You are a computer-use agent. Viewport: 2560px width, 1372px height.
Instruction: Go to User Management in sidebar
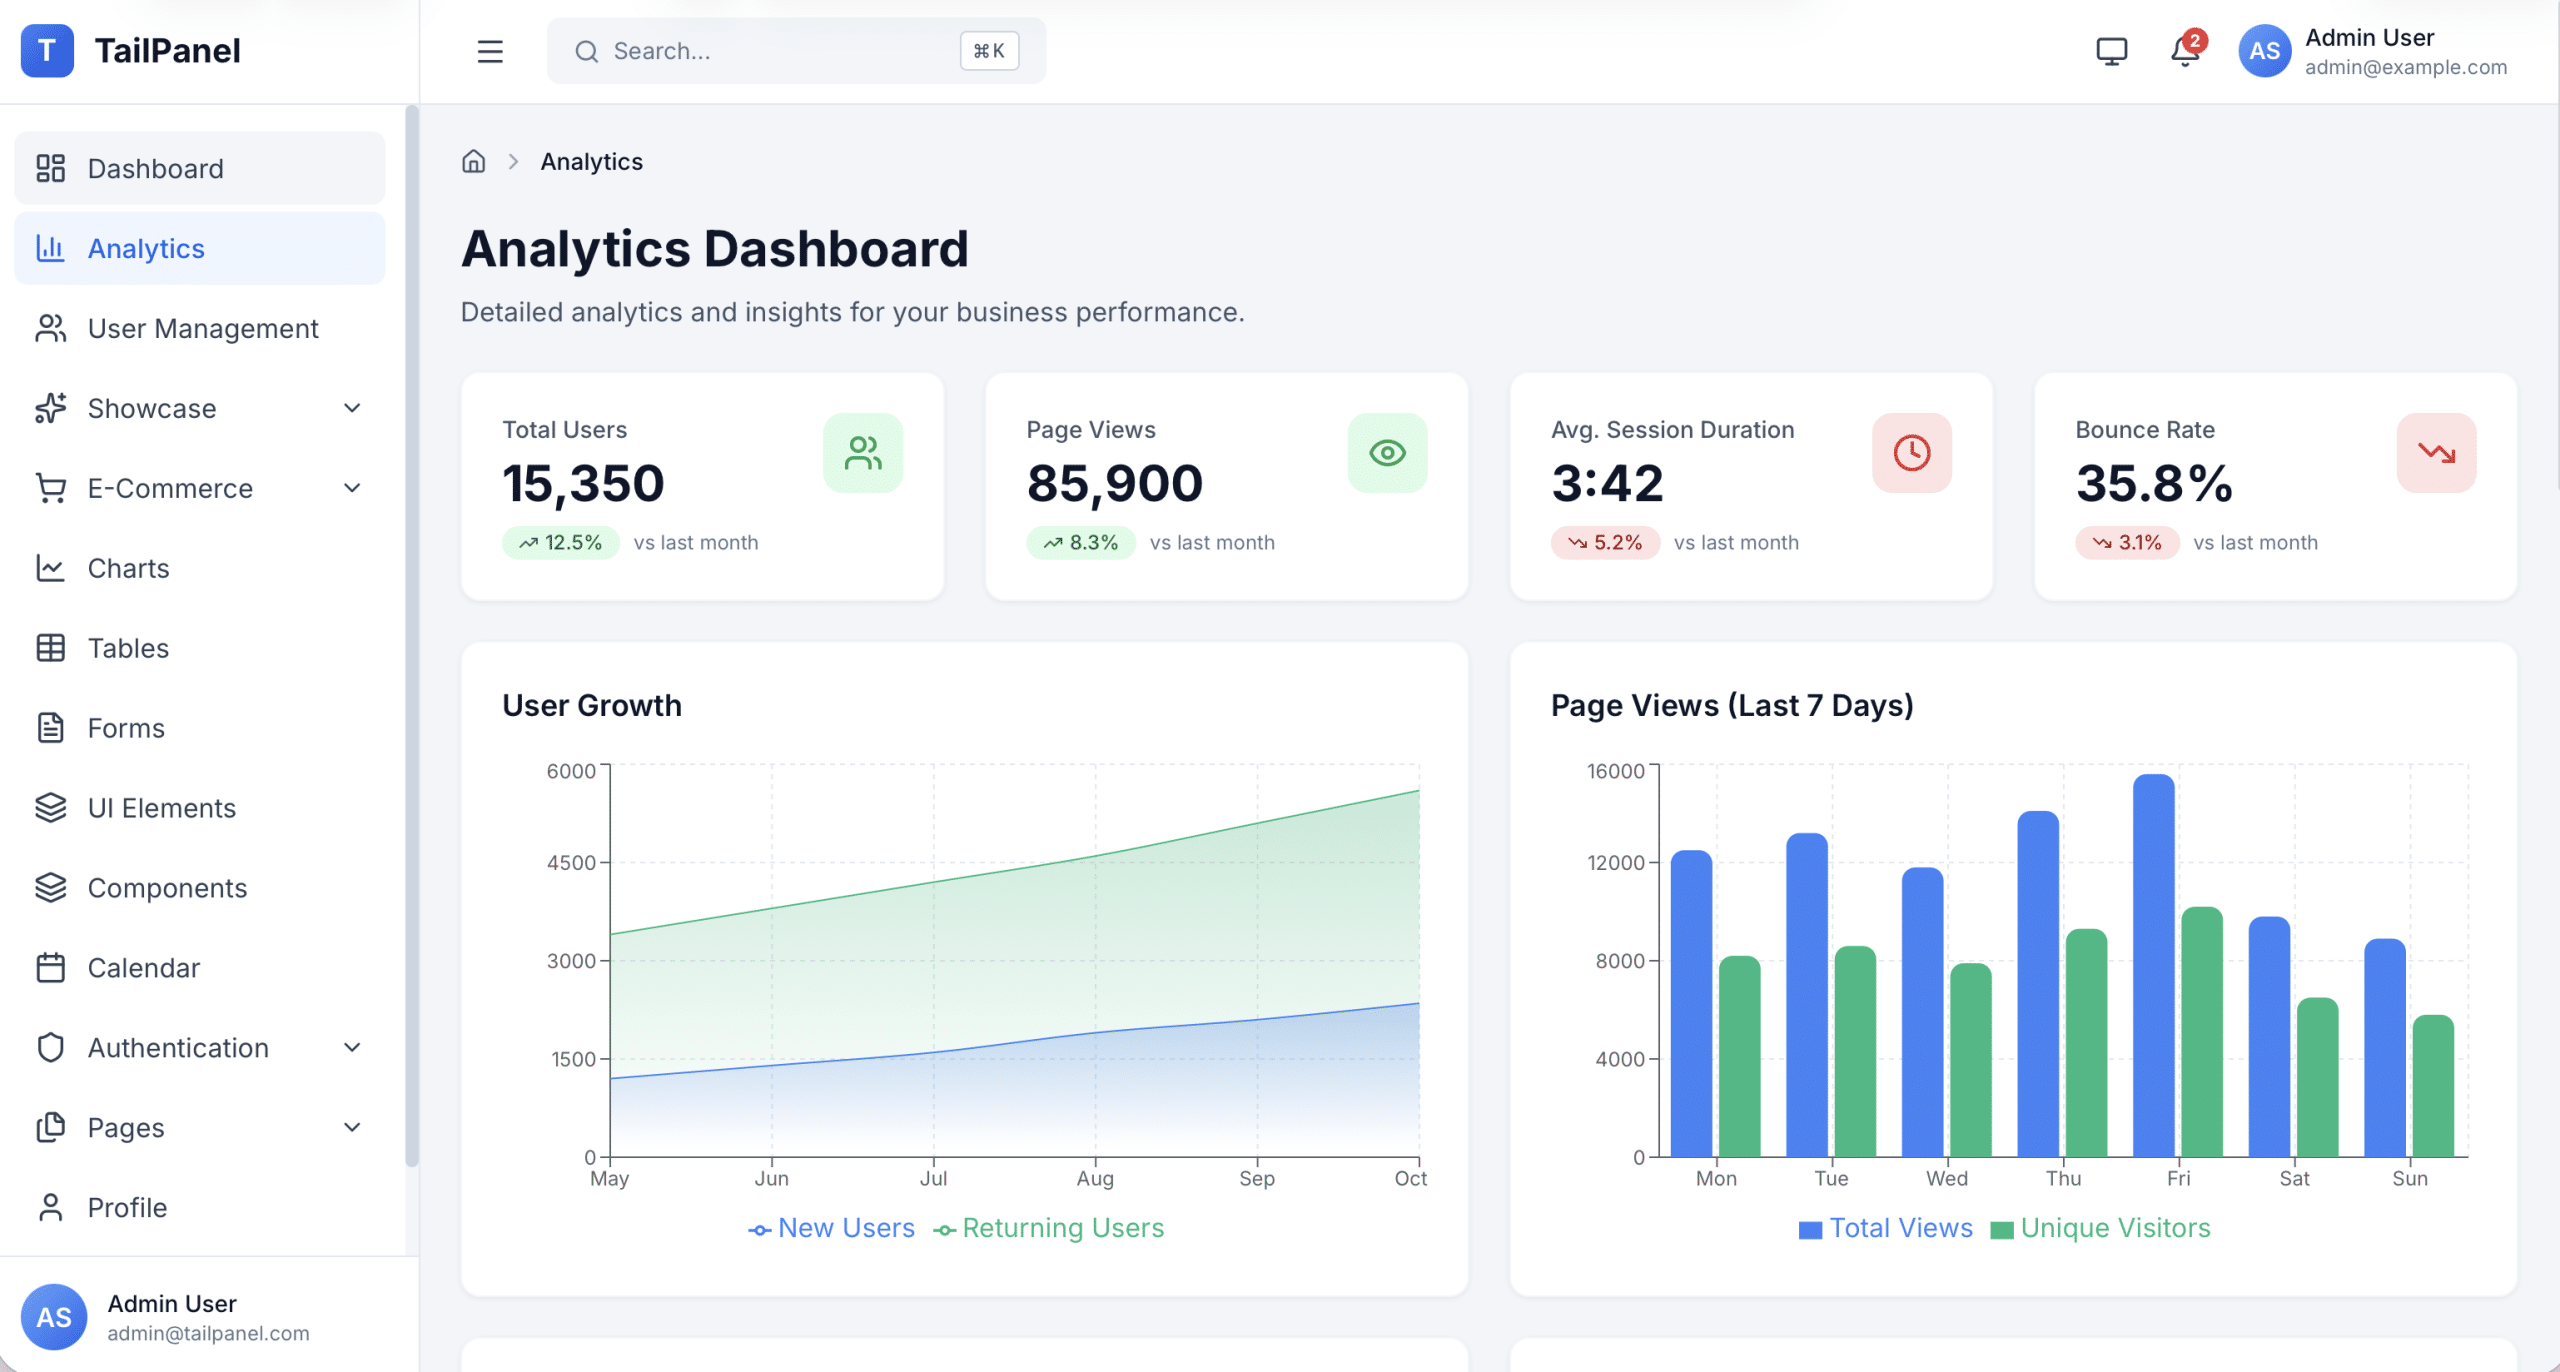[202, 328]
